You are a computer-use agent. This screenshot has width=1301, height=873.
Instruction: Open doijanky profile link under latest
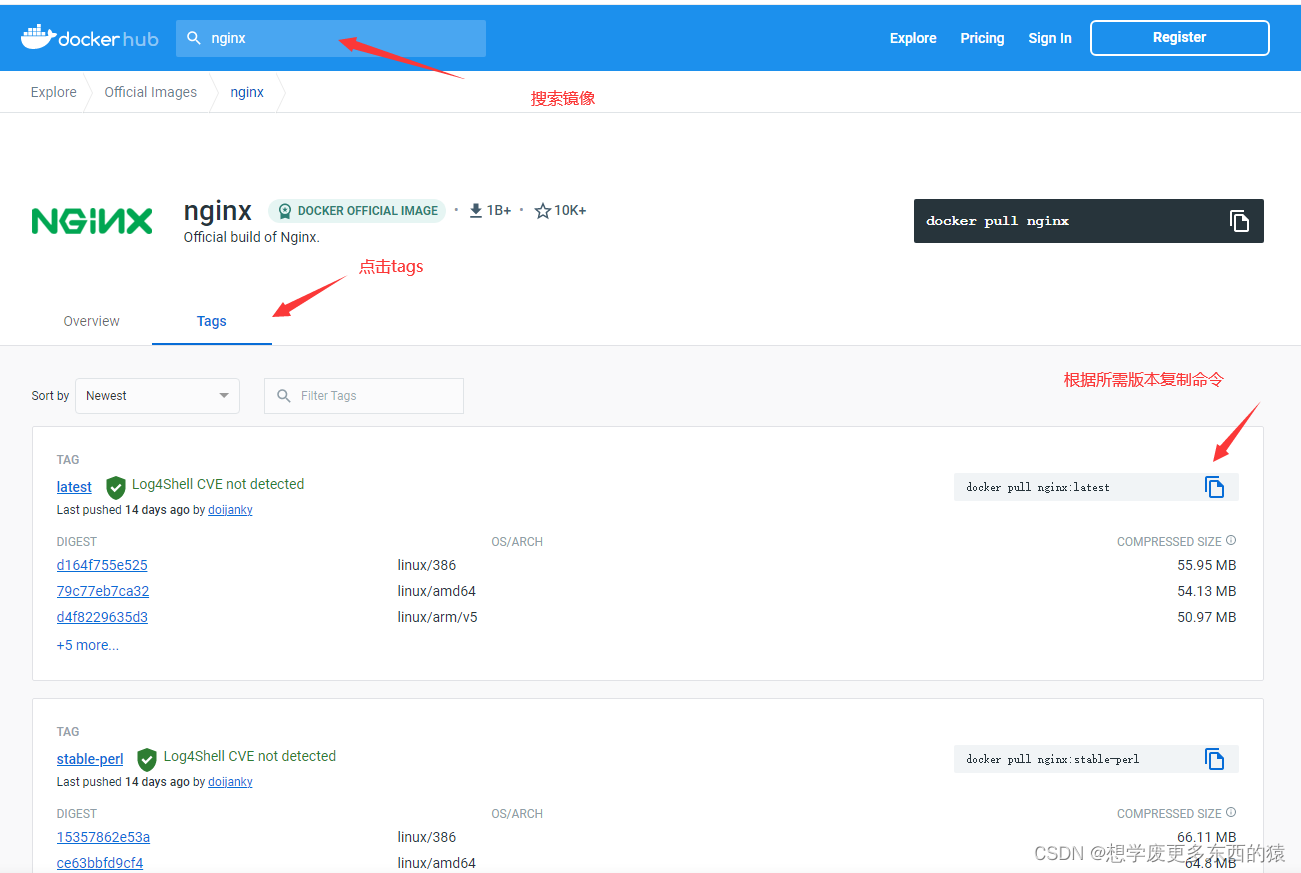click(x=230, y=510)
